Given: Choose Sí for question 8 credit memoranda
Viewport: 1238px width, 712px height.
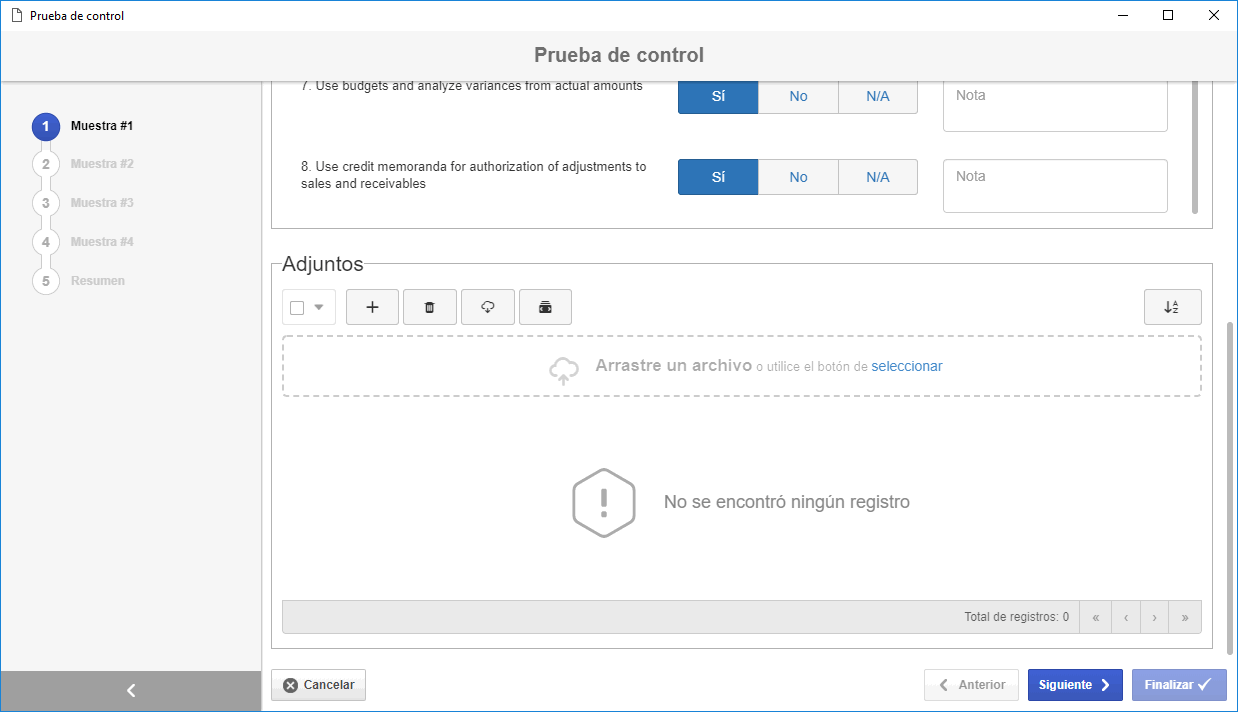Looking at the screenshot, I should pyautogui.click(x=718, y=177).
